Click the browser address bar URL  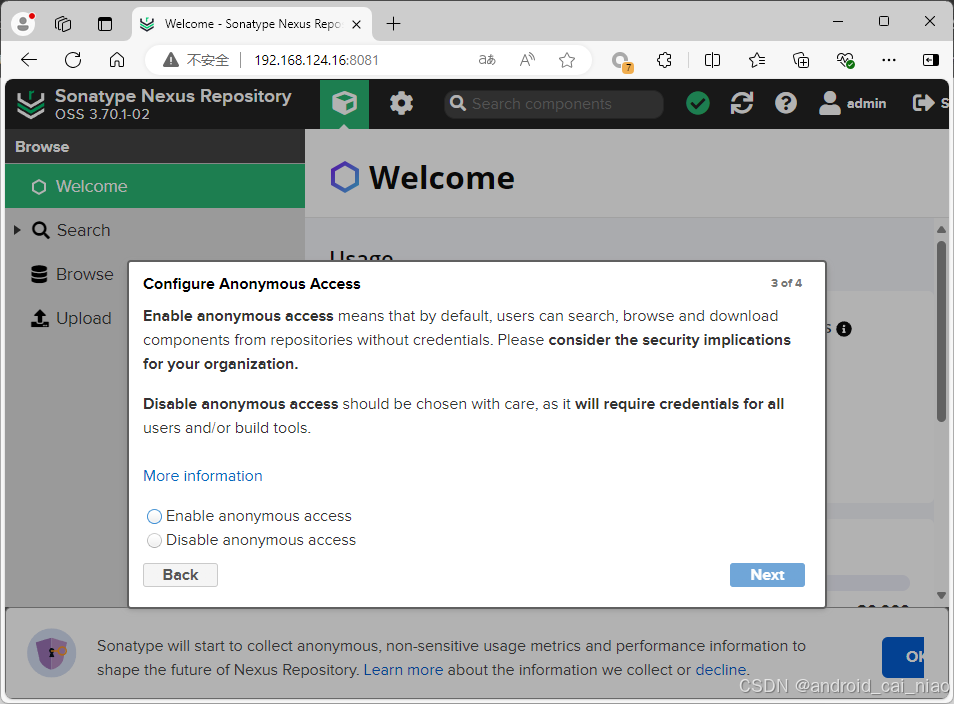[316, 60]
